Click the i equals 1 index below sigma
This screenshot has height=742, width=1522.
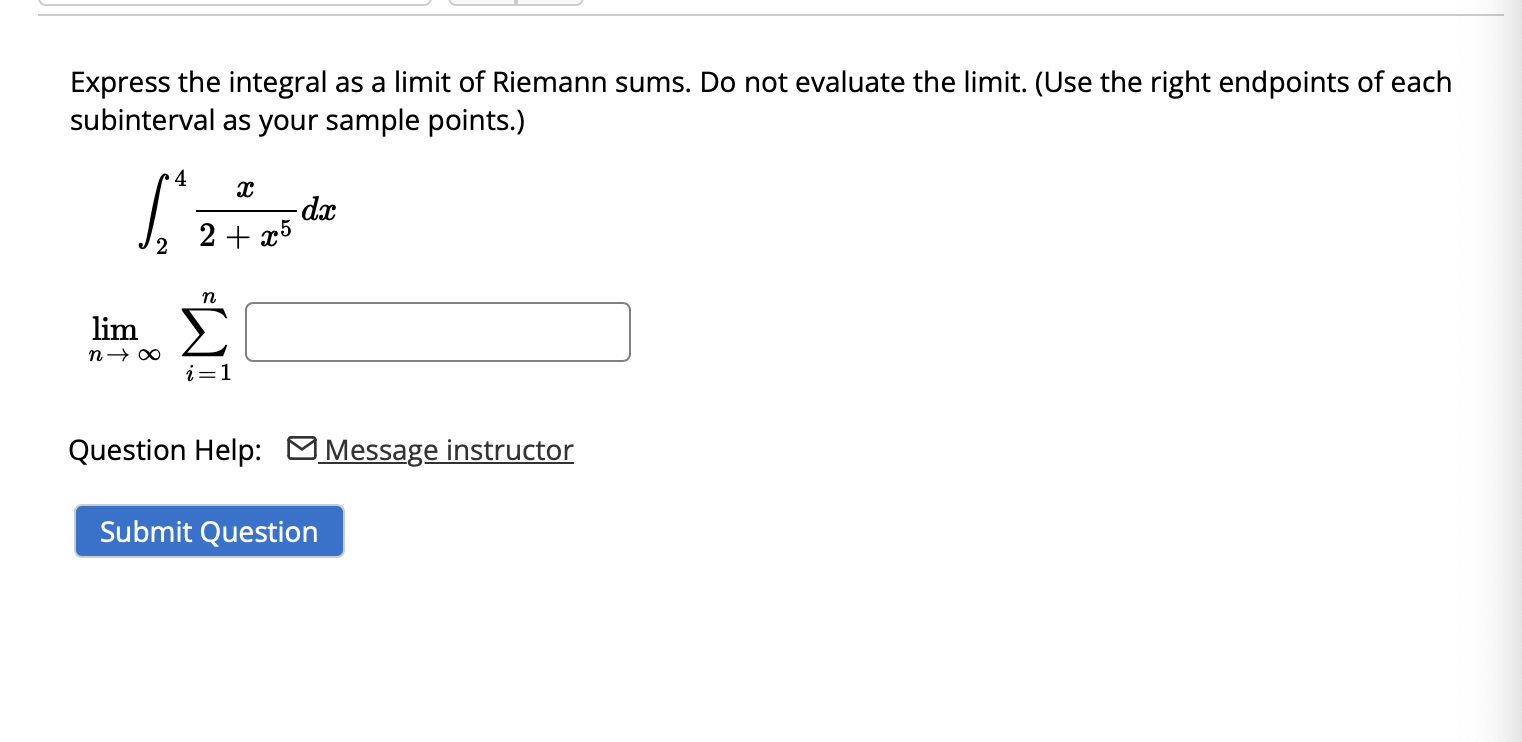pyautogui.click(x=206, y=373)
